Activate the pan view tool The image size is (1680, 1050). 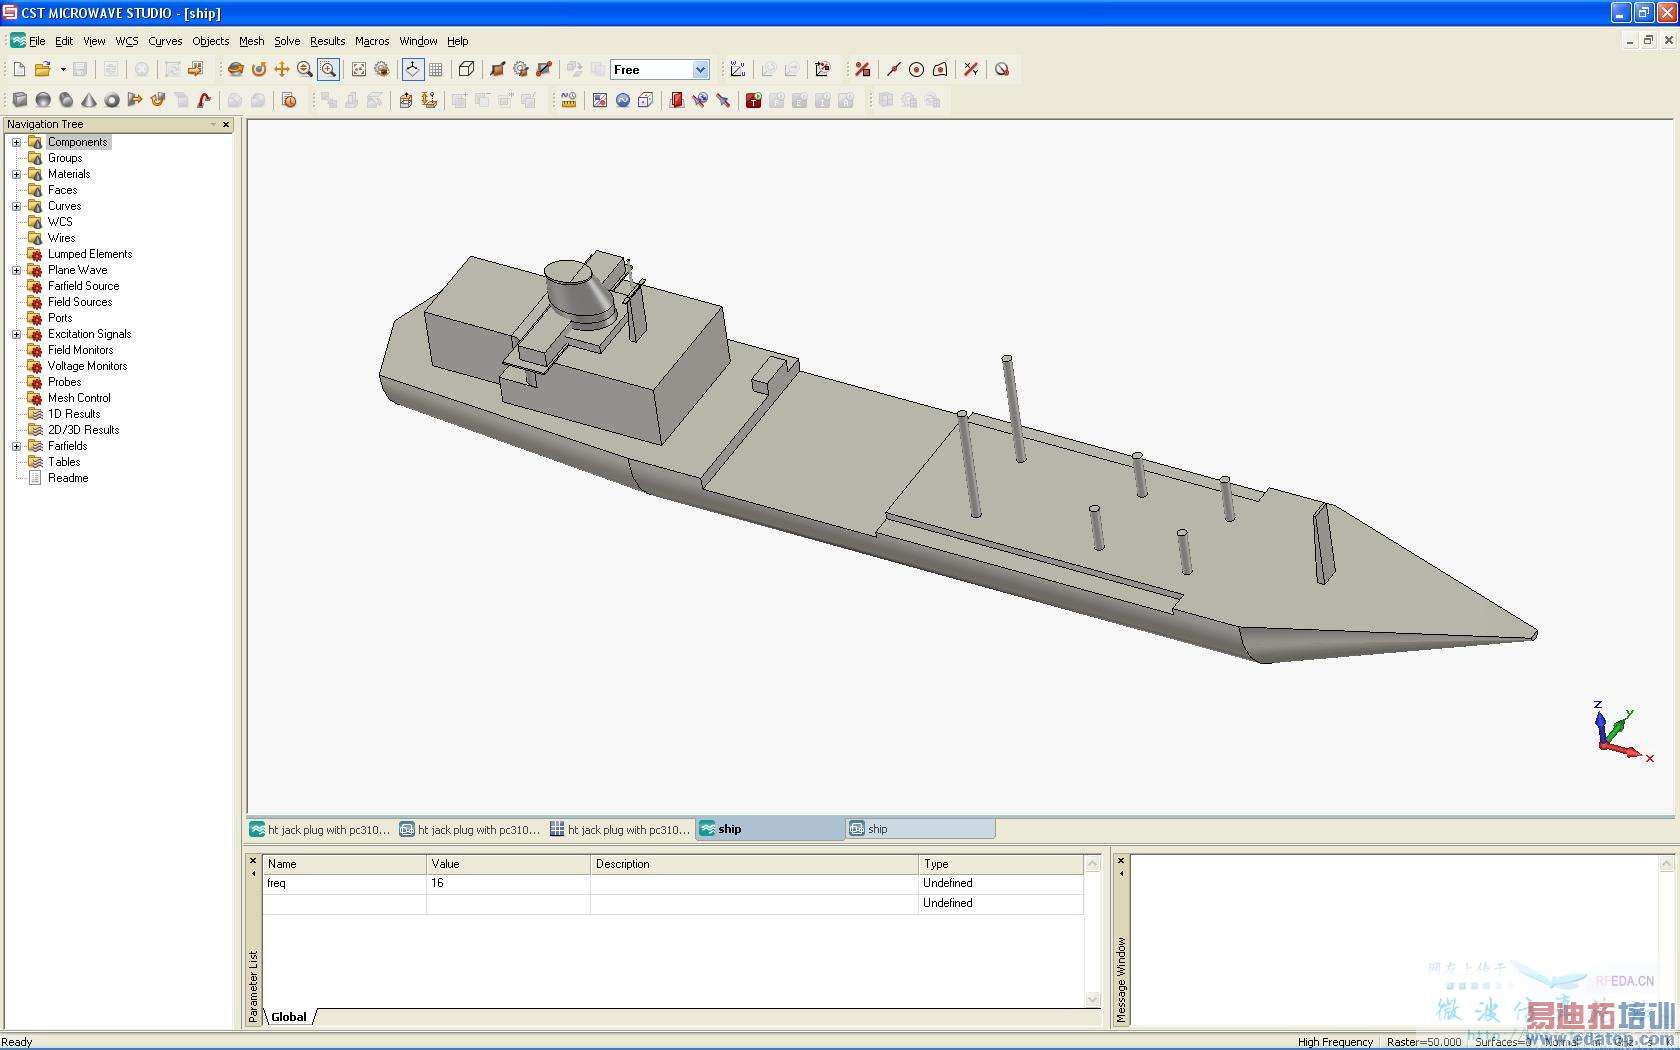pyautogui.click(x=282, y=69)
